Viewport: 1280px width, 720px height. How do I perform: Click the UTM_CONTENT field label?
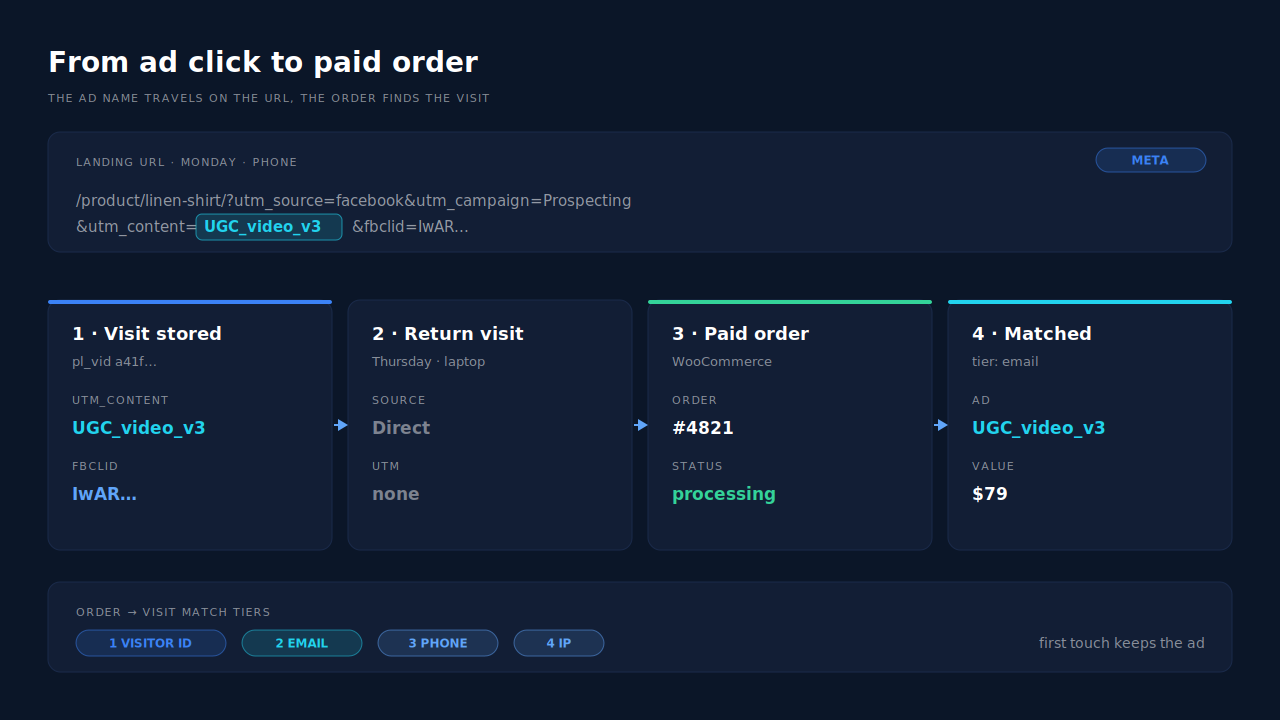tap(120, 400)
